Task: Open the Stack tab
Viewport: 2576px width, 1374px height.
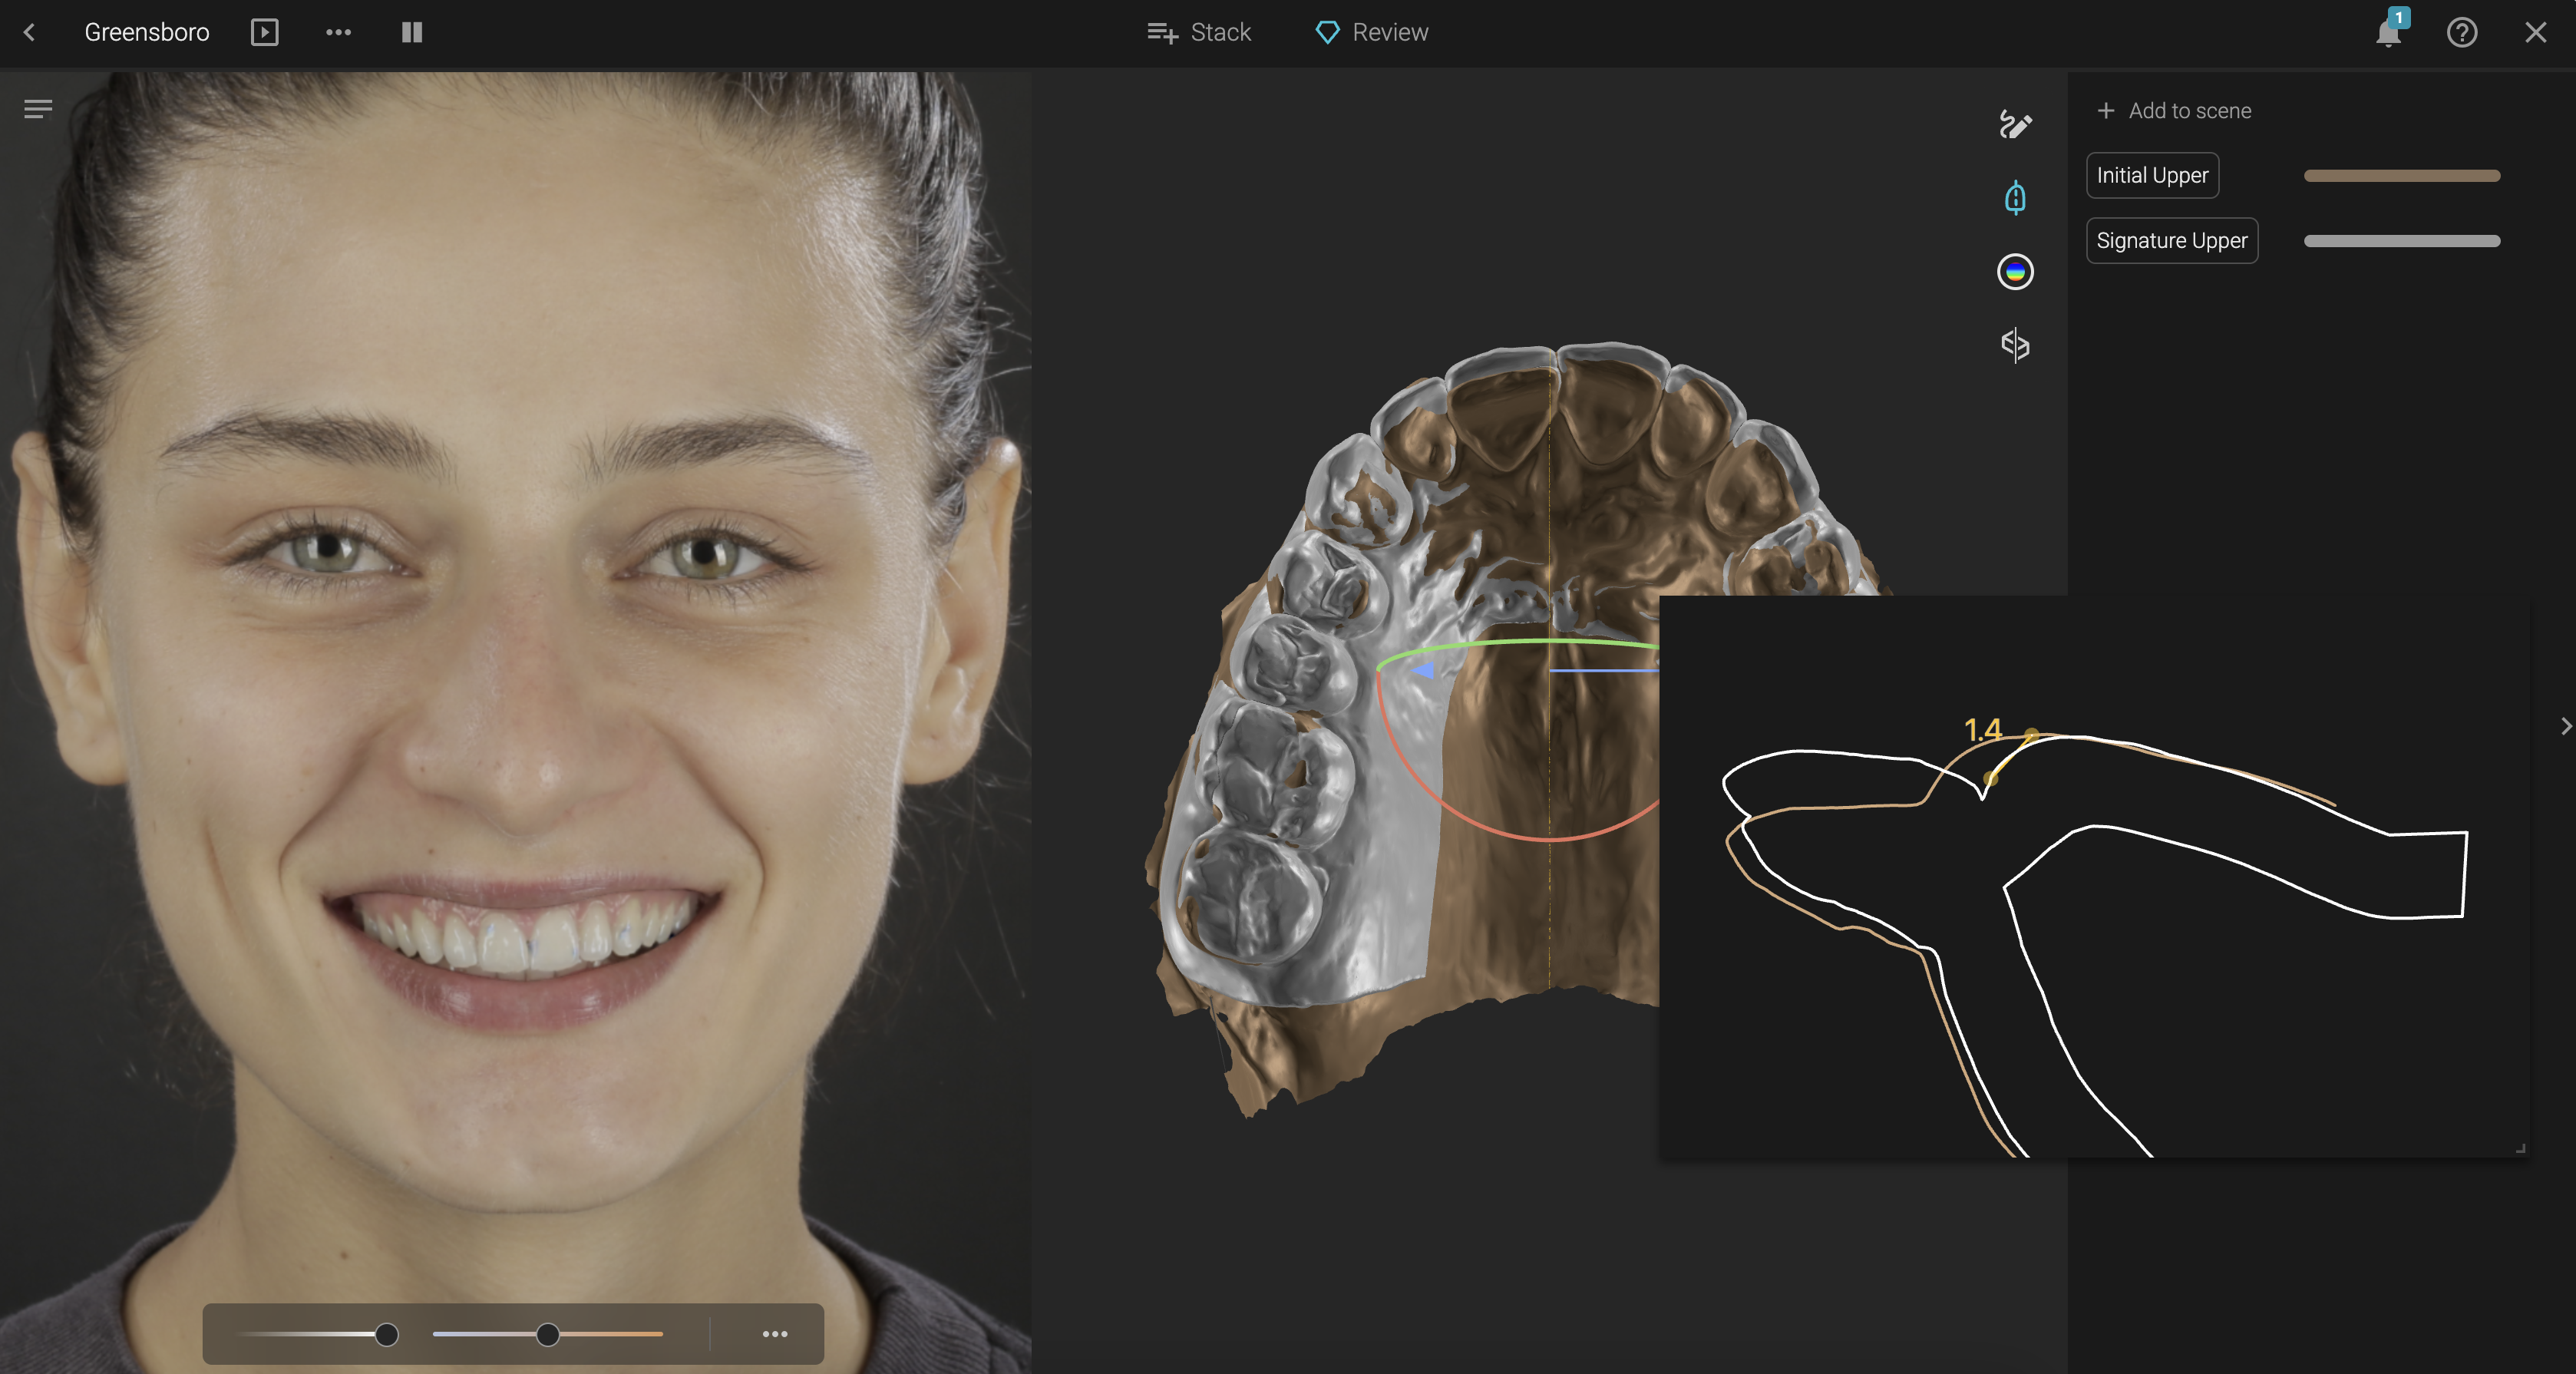Action: click(x=1199, y=33)
